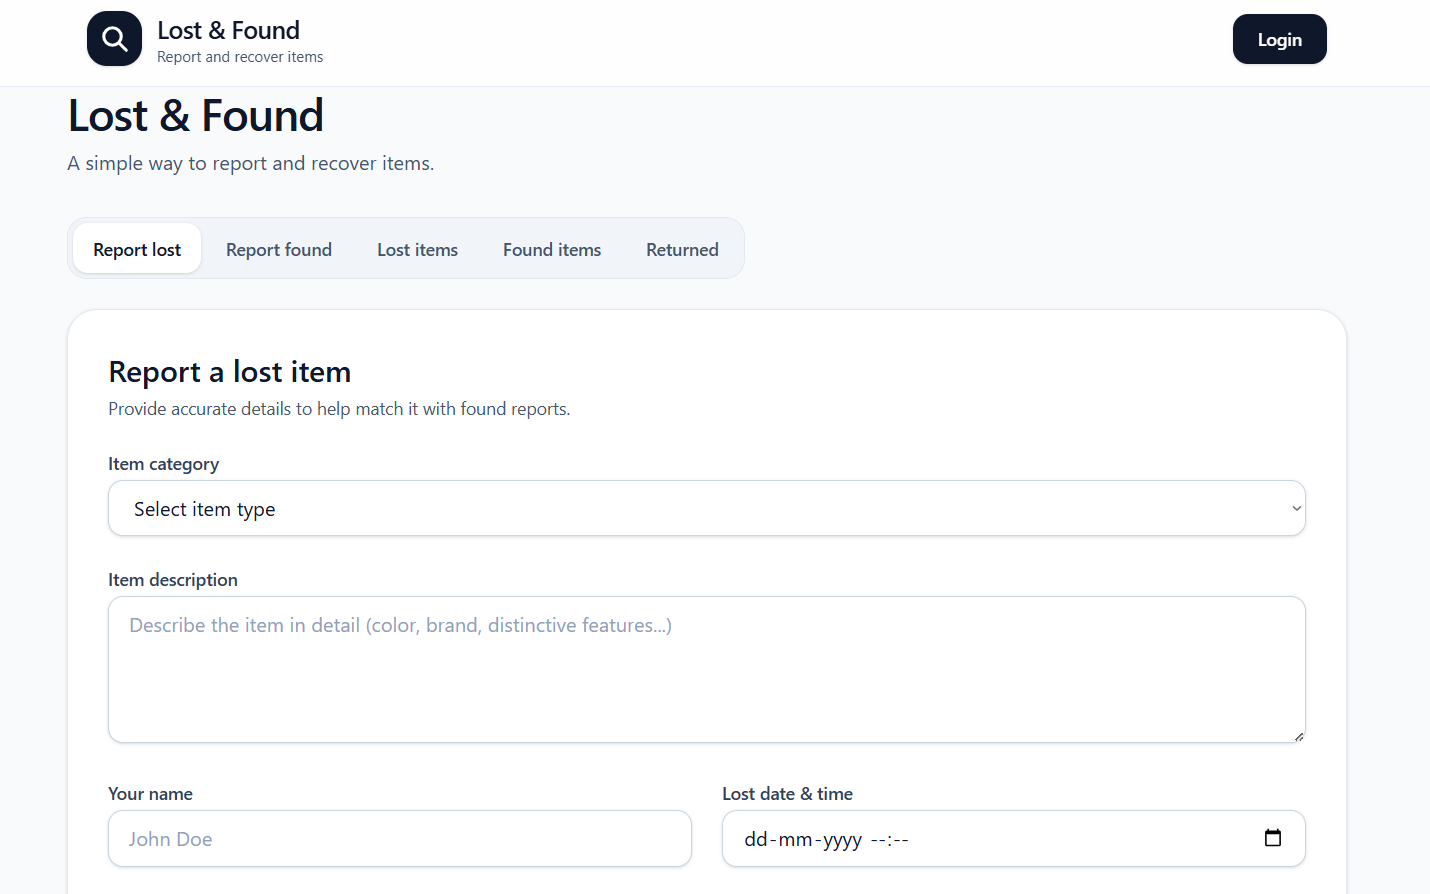The width and height of the screenshot is (1430, 894).
Task: Select the day segment of lost date
Action: pos(755,840)
